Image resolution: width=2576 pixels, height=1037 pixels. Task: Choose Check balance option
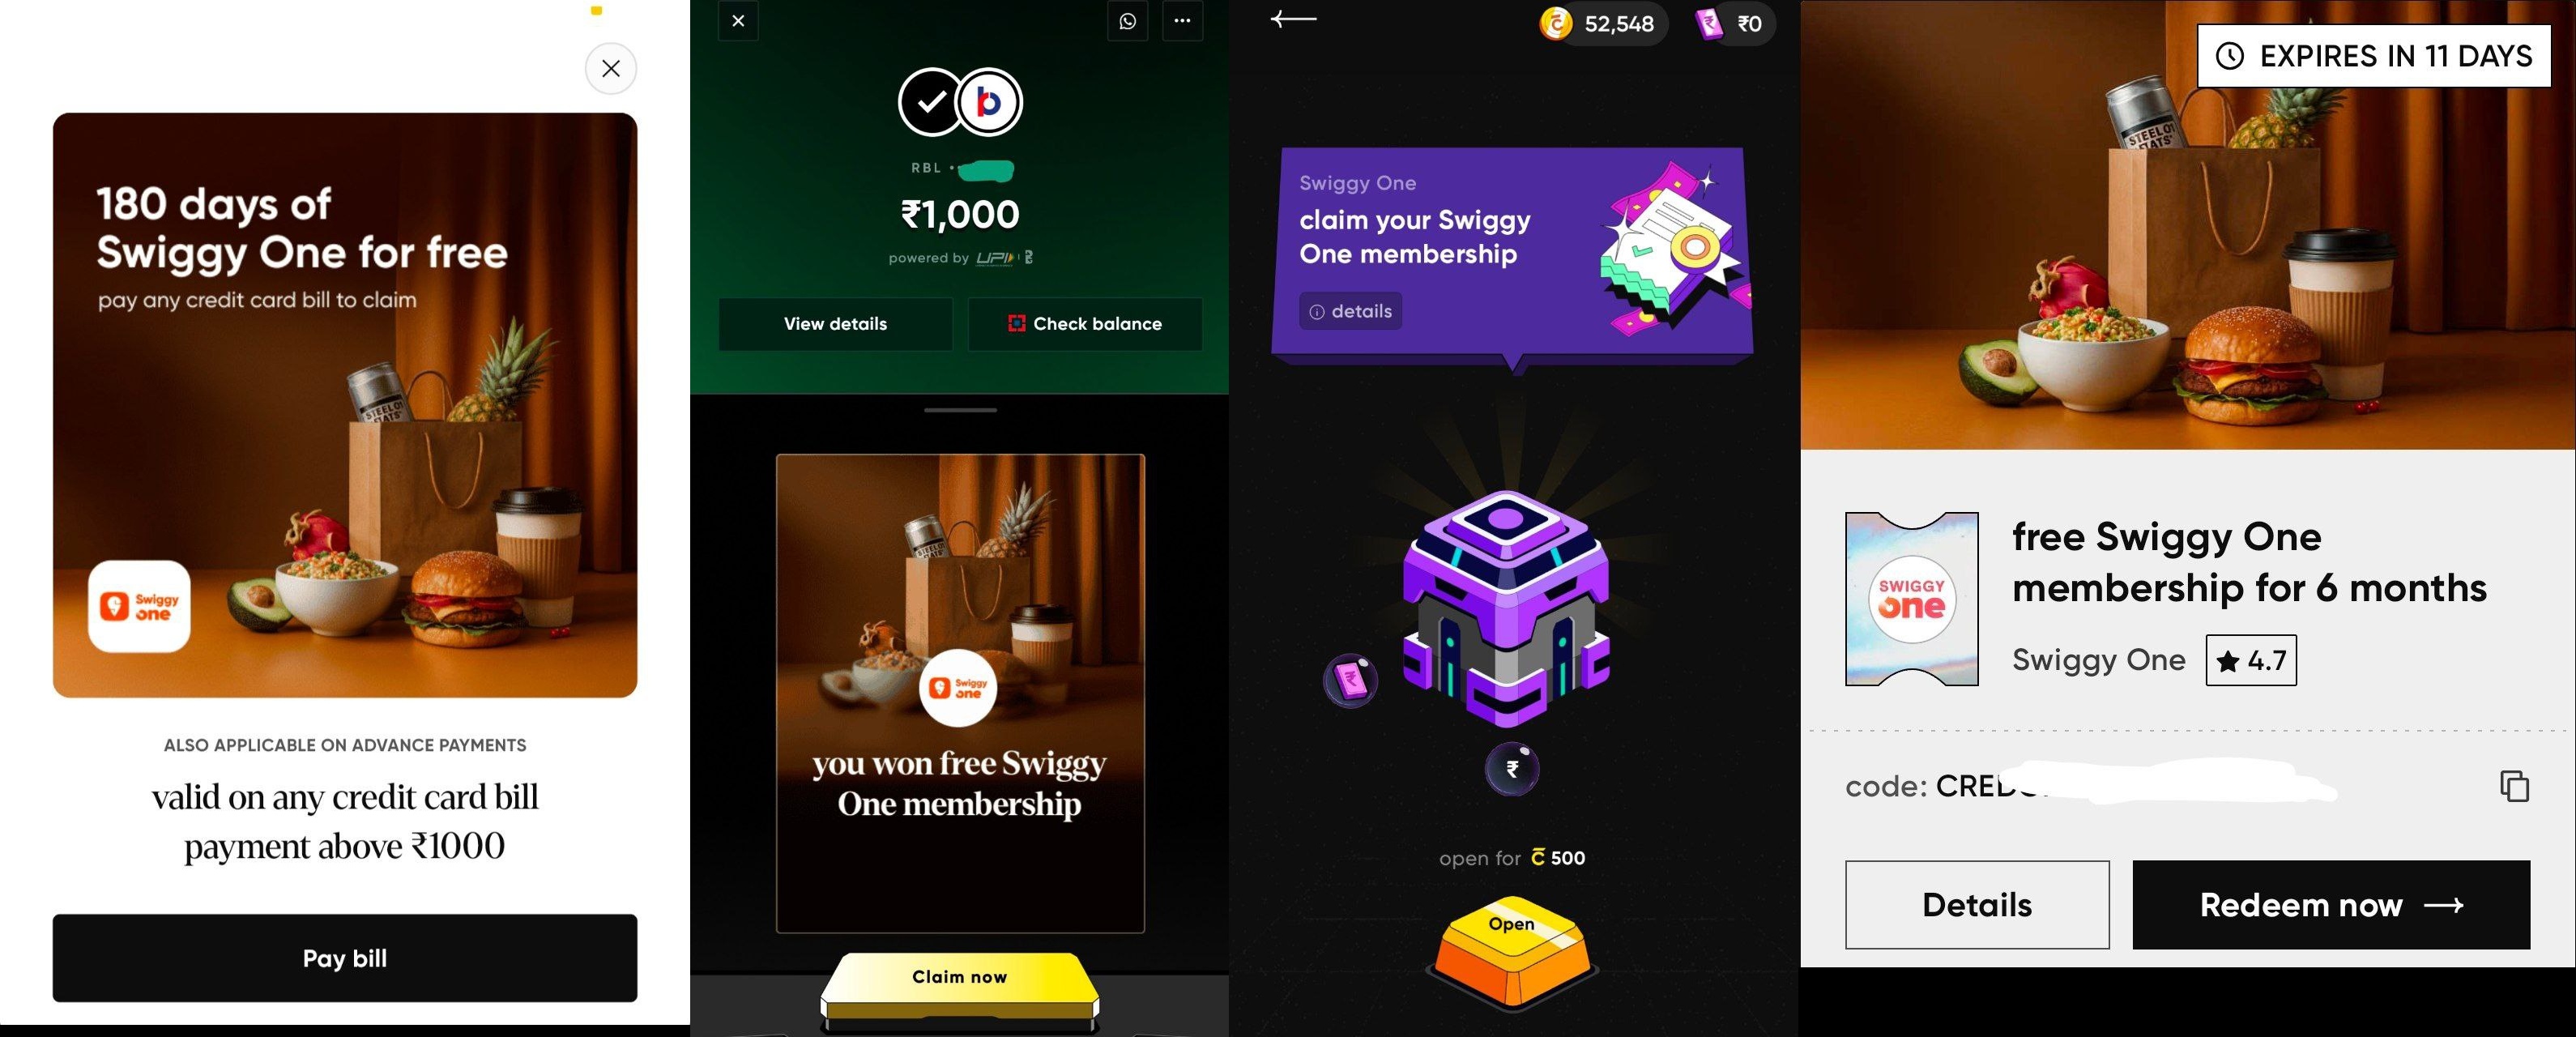click(1085, 324)
